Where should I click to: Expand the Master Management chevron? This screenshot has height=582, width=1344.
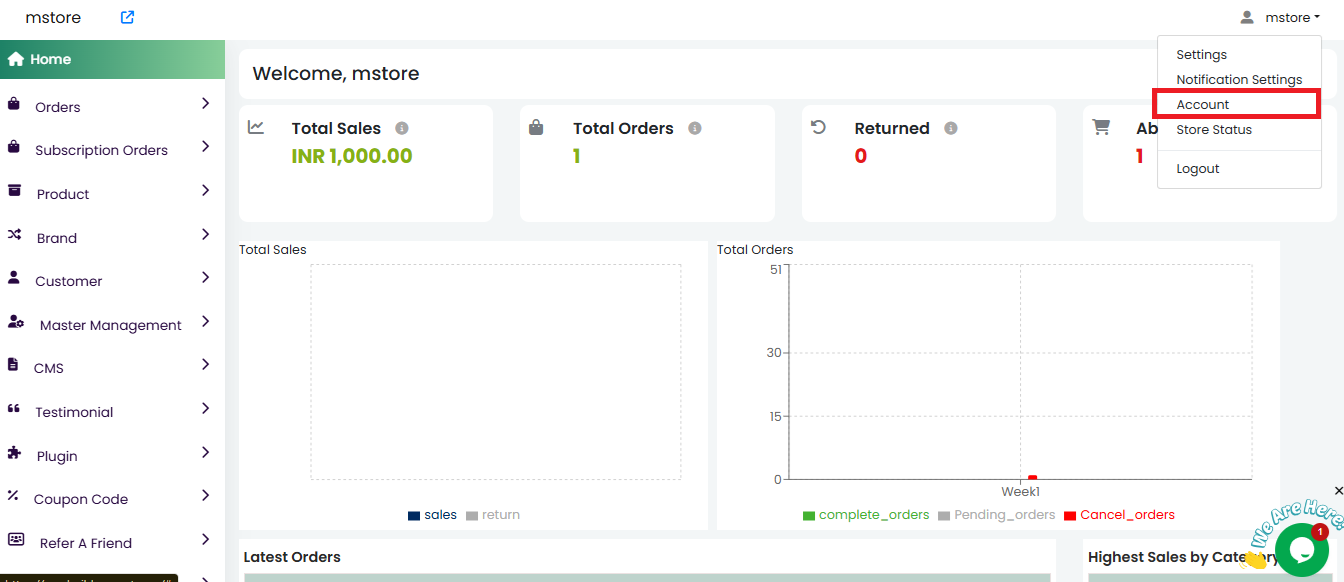pyautogui.click(x=205, y=321)
